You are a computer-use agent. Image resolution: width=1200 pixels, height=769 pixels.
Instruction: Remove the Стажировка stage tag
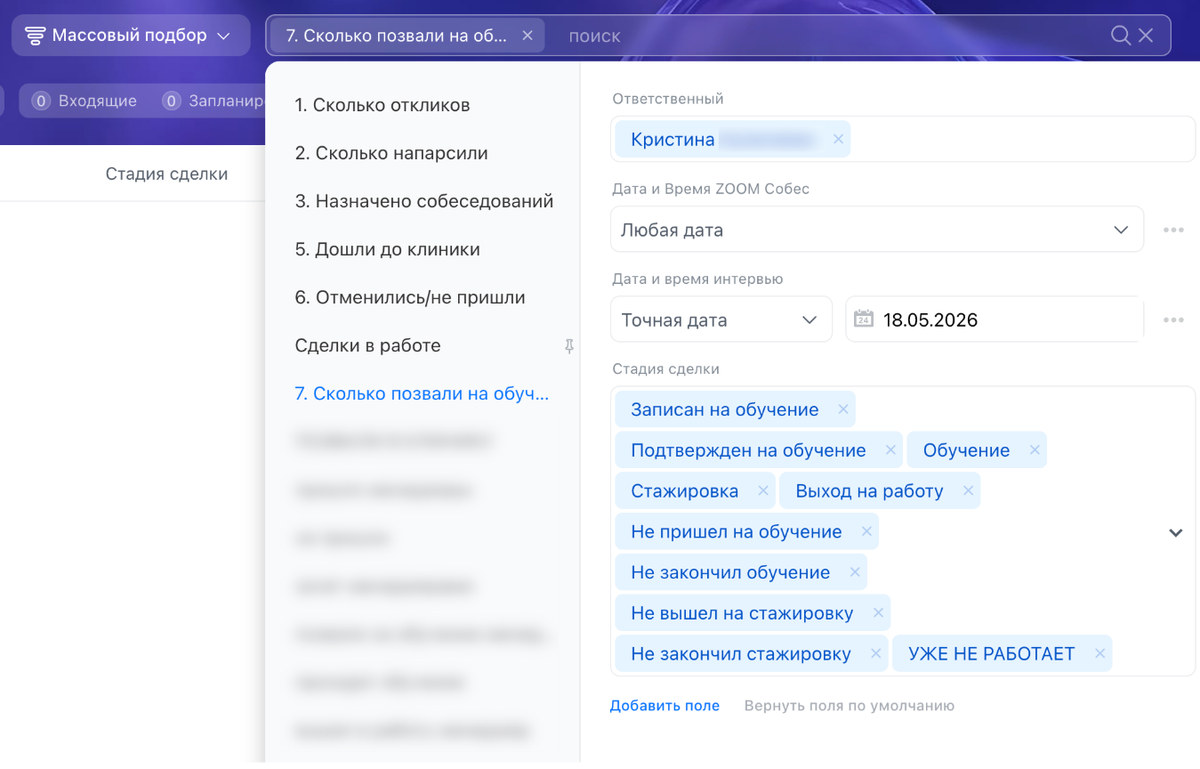(x=763, y=491)
